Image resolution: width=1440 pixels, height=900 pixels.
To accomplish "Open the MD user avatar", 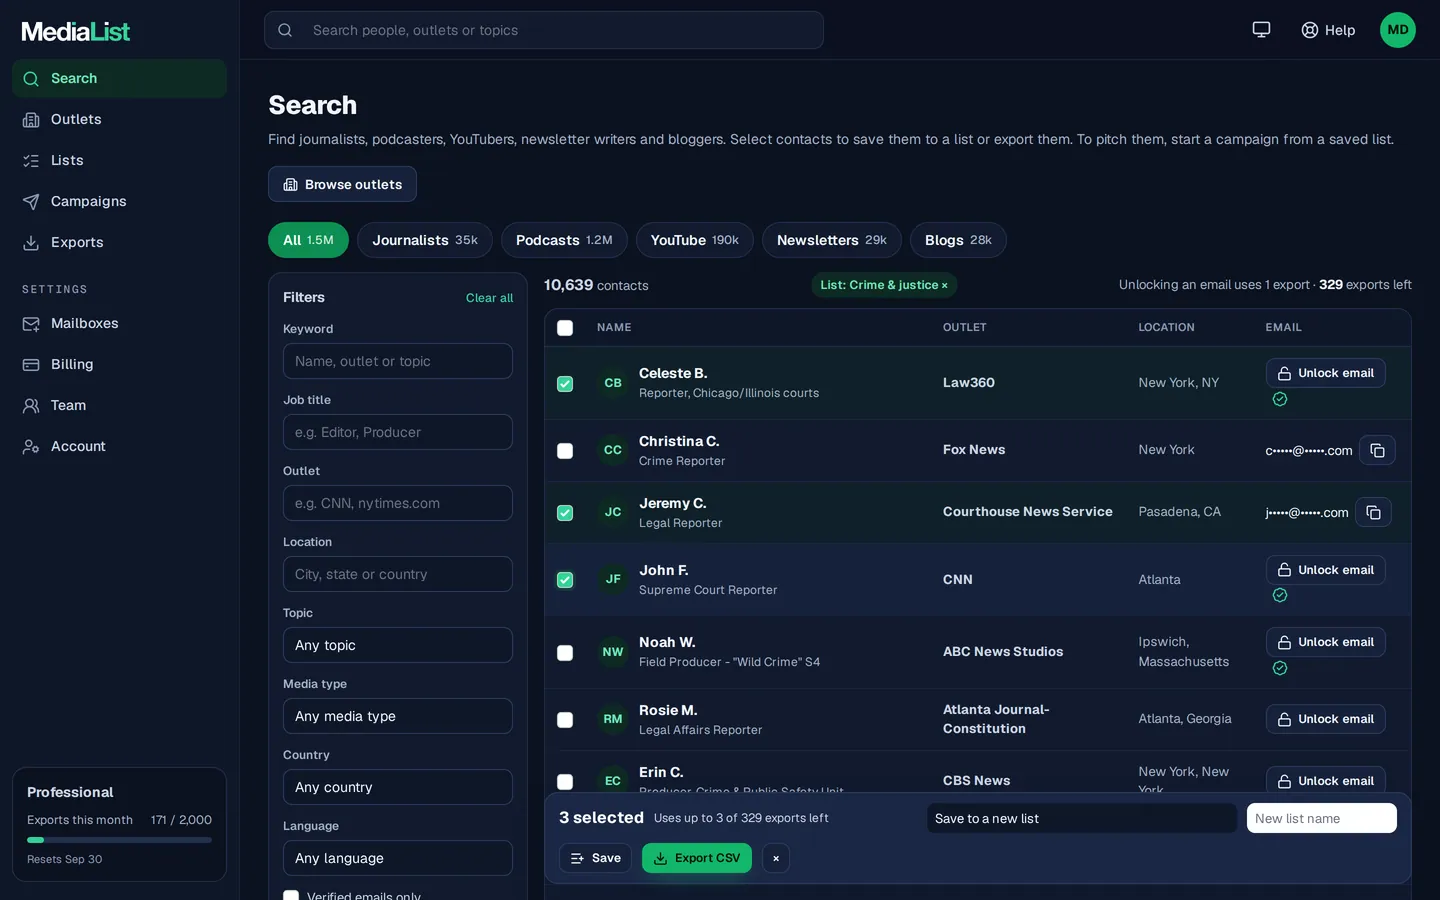I will (x=1397, y=30).
